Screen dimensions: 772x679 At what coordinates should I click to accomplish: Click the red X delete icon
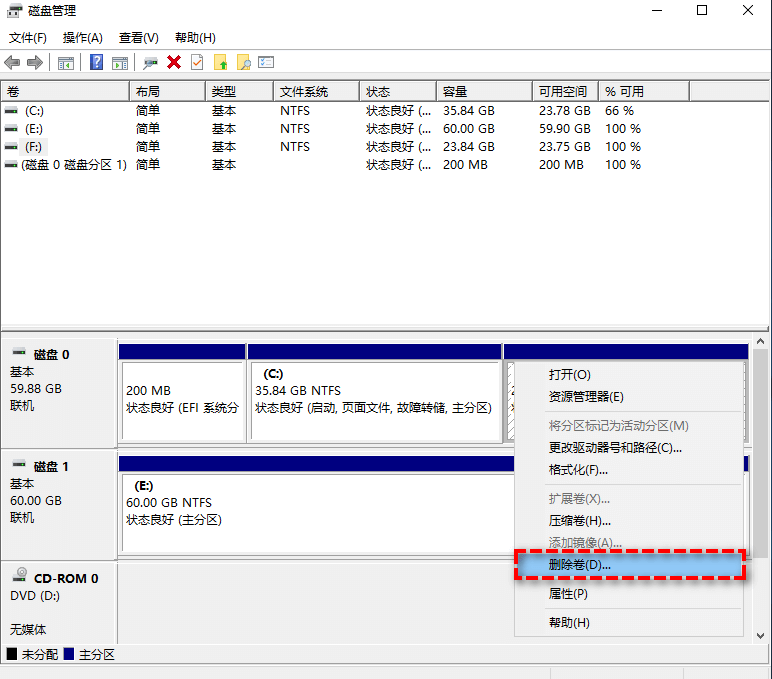click(174, 63)
